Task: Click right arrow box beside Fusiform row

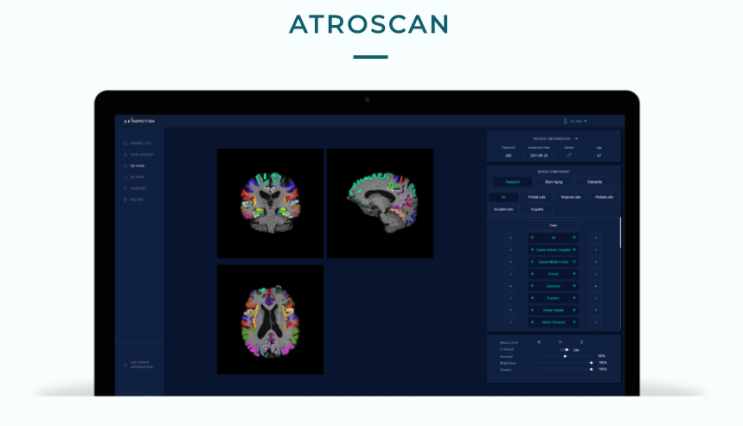Action: (596, 298)
